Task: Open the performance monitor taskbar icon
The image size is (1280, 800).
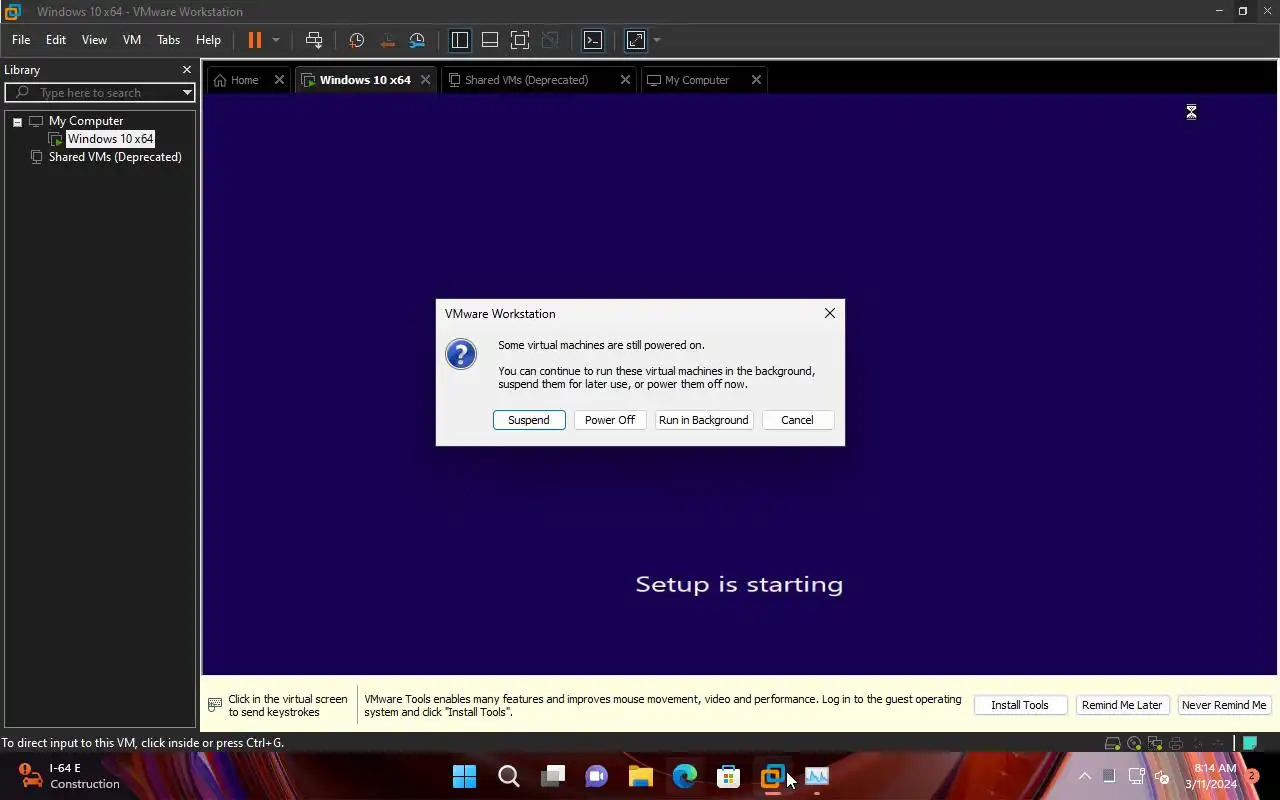Action: pos(817,776)
